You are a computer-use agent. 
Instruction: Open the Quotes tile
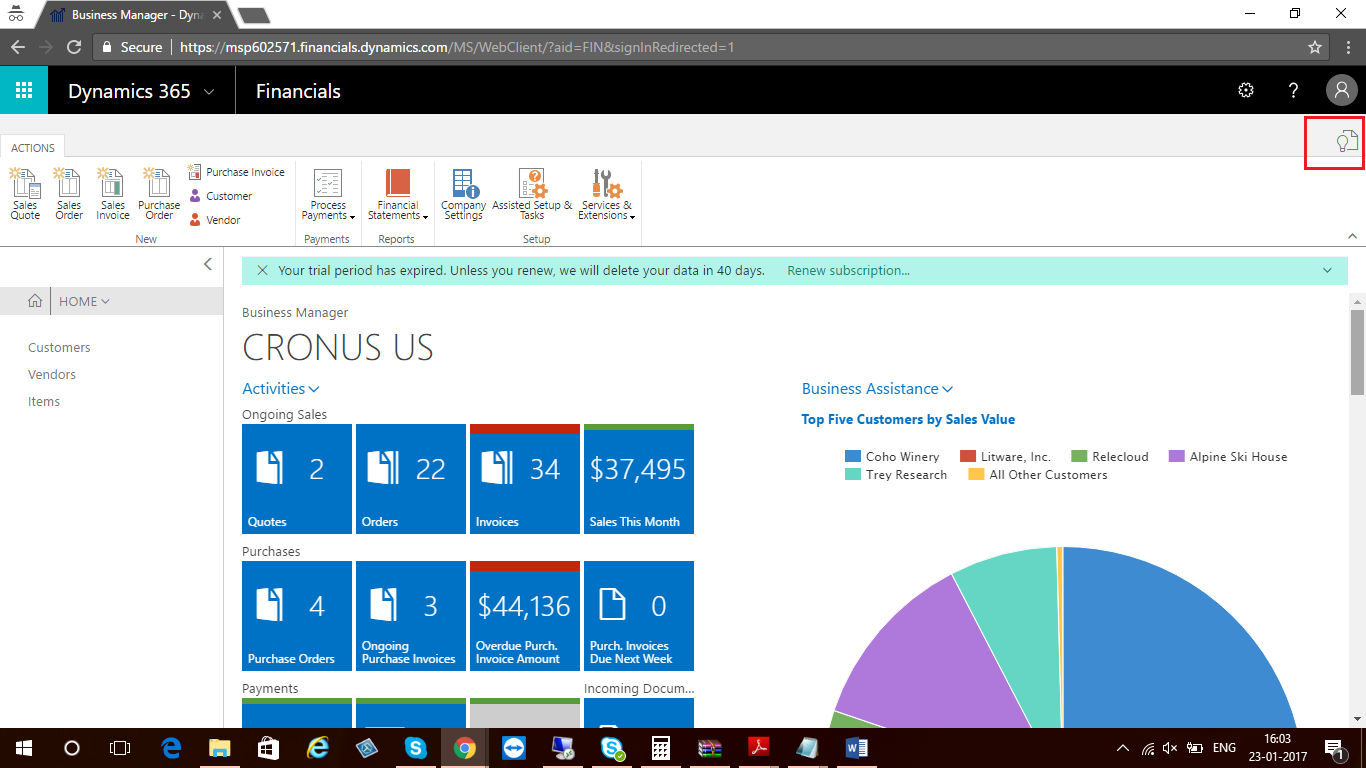[297, 479]
